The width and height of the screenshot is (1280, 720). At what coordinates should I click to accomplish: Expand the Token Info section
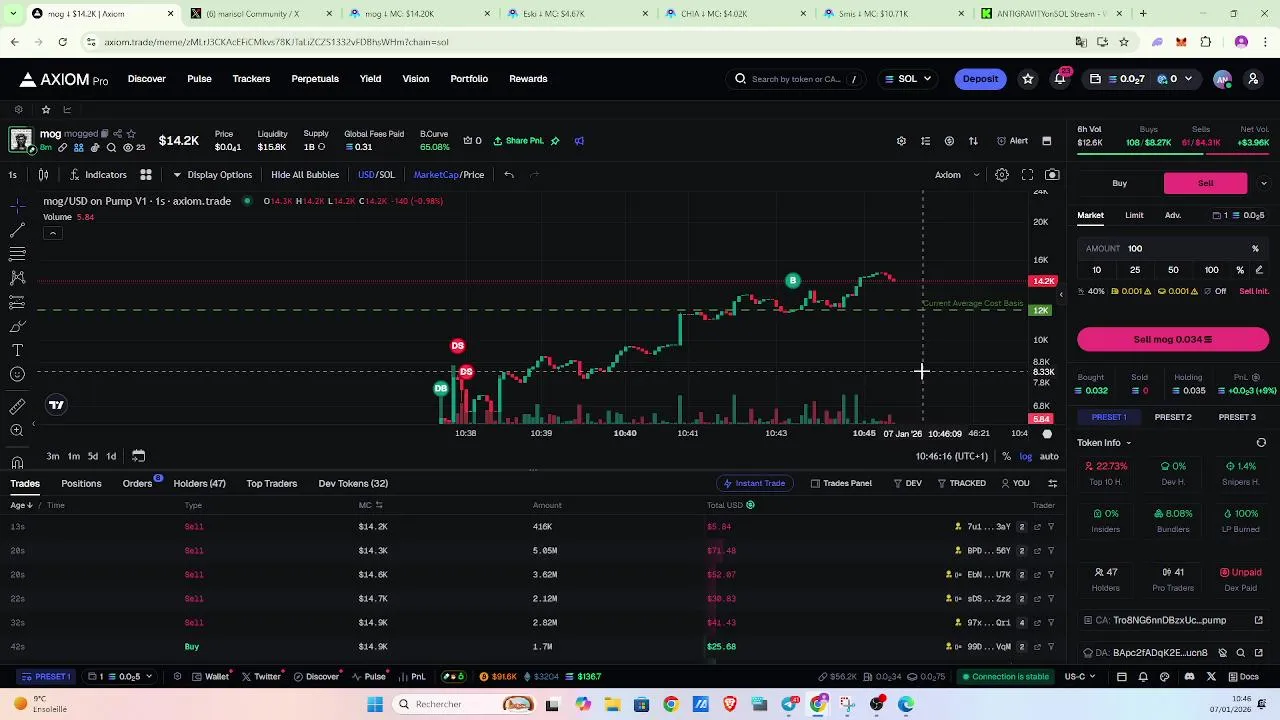[1104, 443]
